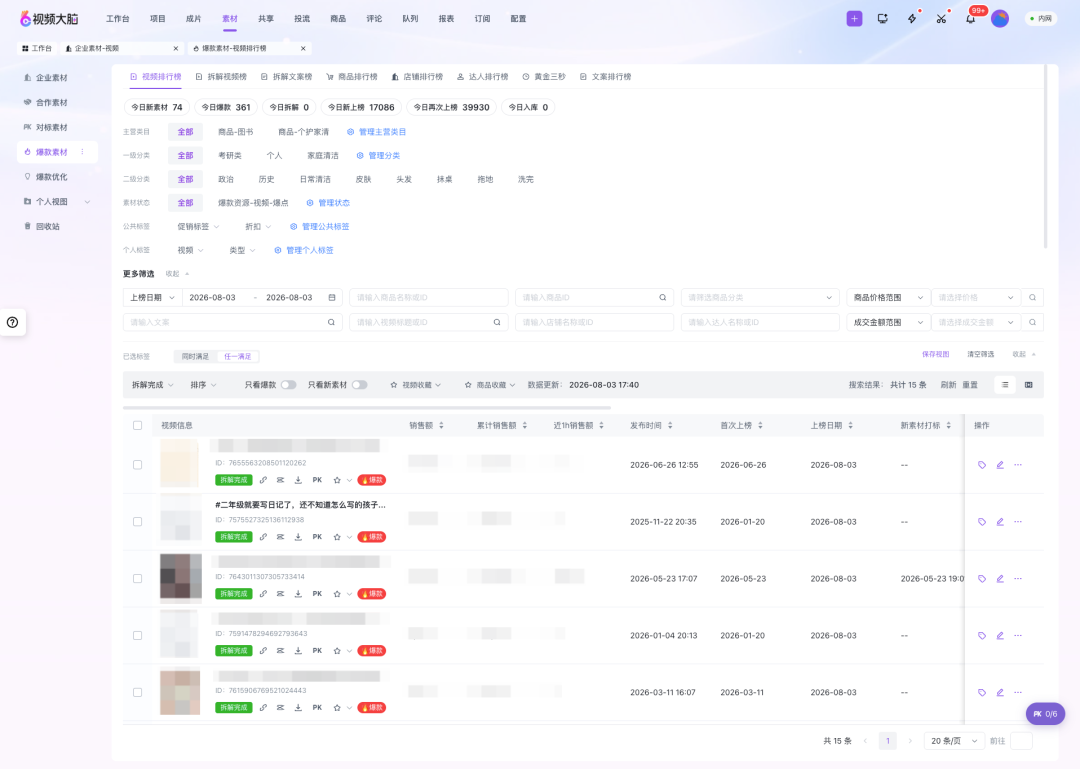Open the floating PK 0/6 button
This screenshot has width=1080, height=769.
click(1045, 714)
